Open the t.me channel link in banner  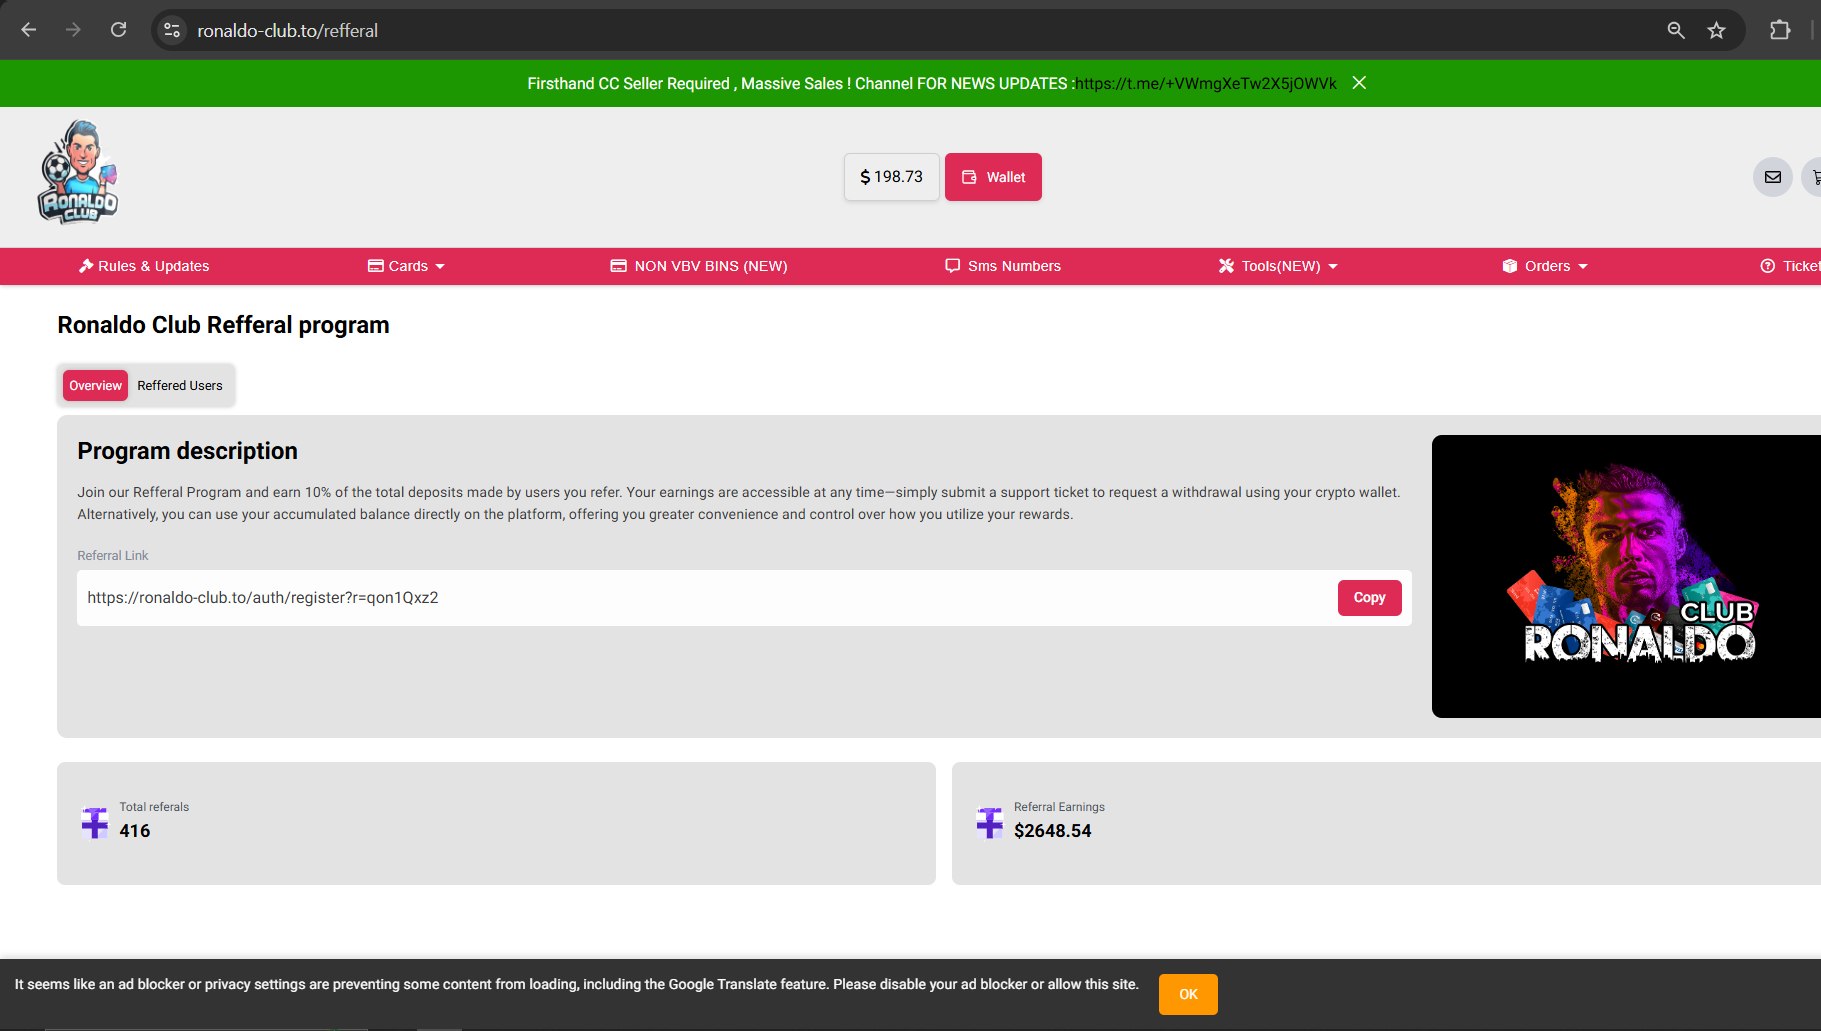[x=1206, y=84]
